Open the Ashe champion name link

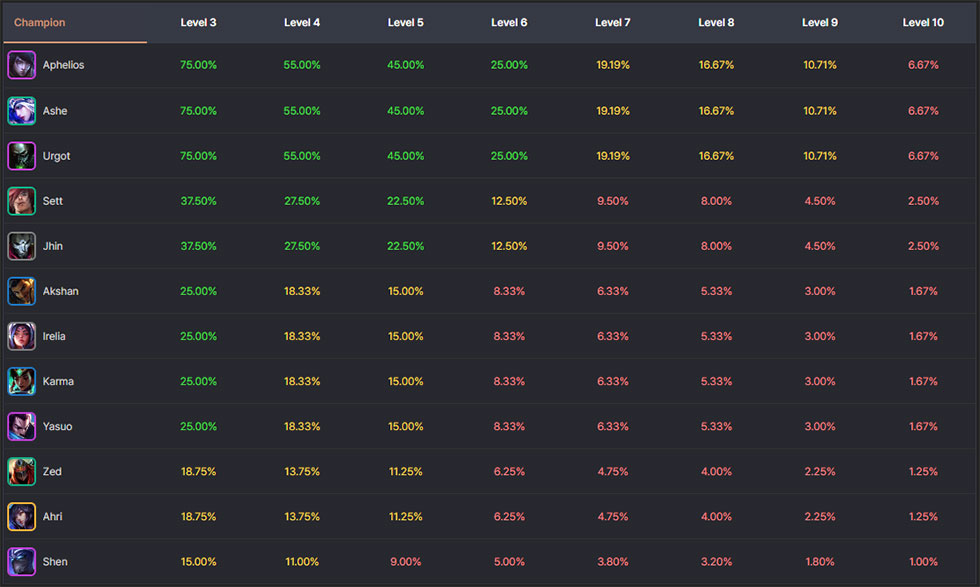pos(55,111)
